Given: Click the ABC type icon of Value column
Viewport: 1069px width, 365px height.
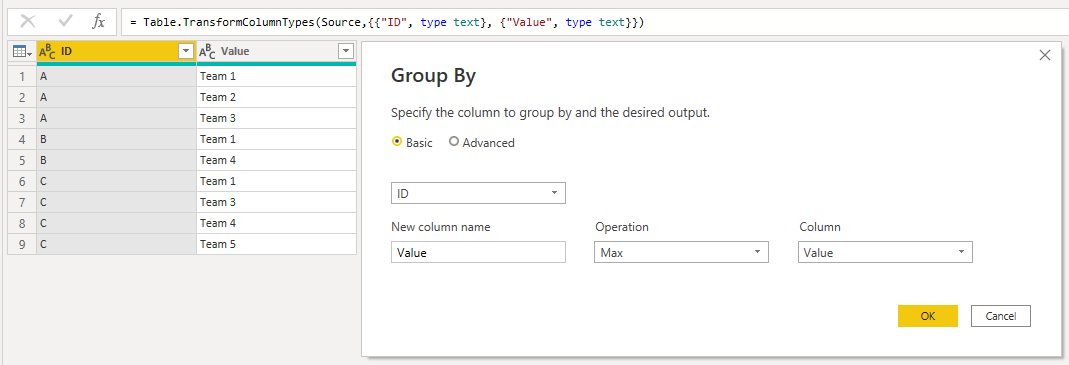Looking at the screenshot, I should click(x=208, y=51).
